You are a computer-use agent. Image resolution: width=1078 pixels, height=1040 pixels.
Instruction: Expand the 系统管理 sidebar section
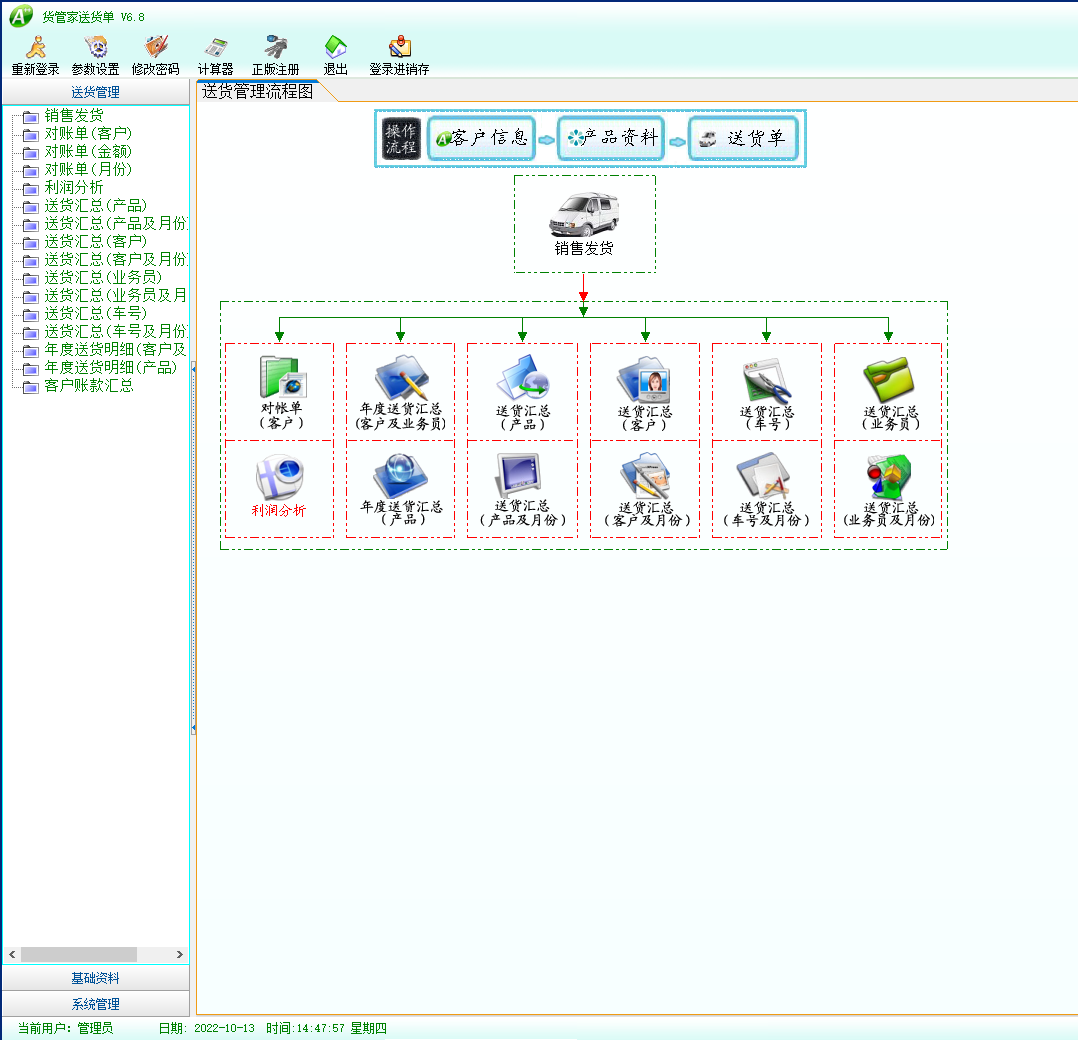click(x=95, y=1004)
